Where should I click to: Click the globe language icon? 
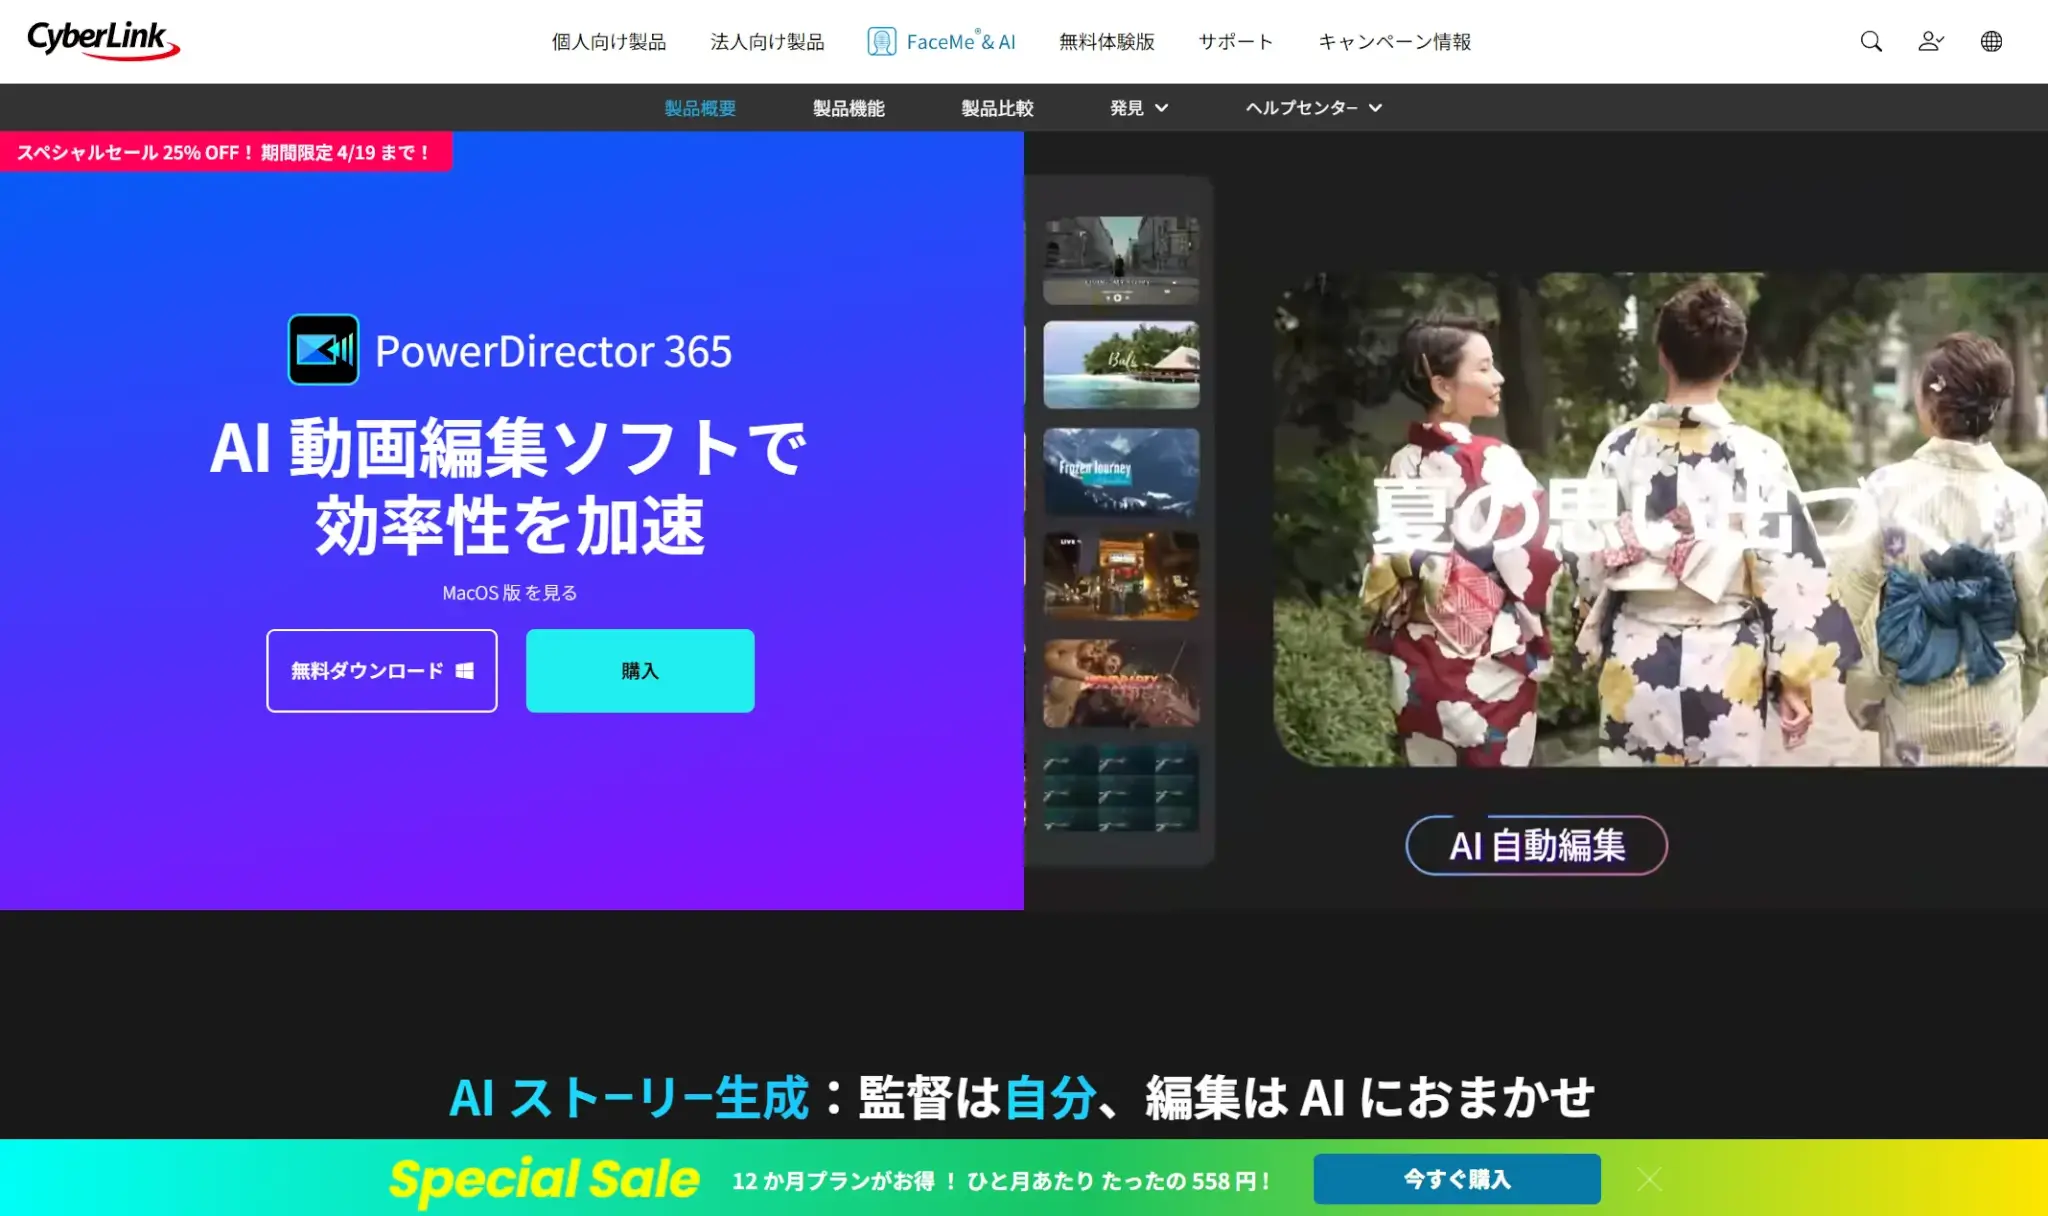[x=1991, y=41]
